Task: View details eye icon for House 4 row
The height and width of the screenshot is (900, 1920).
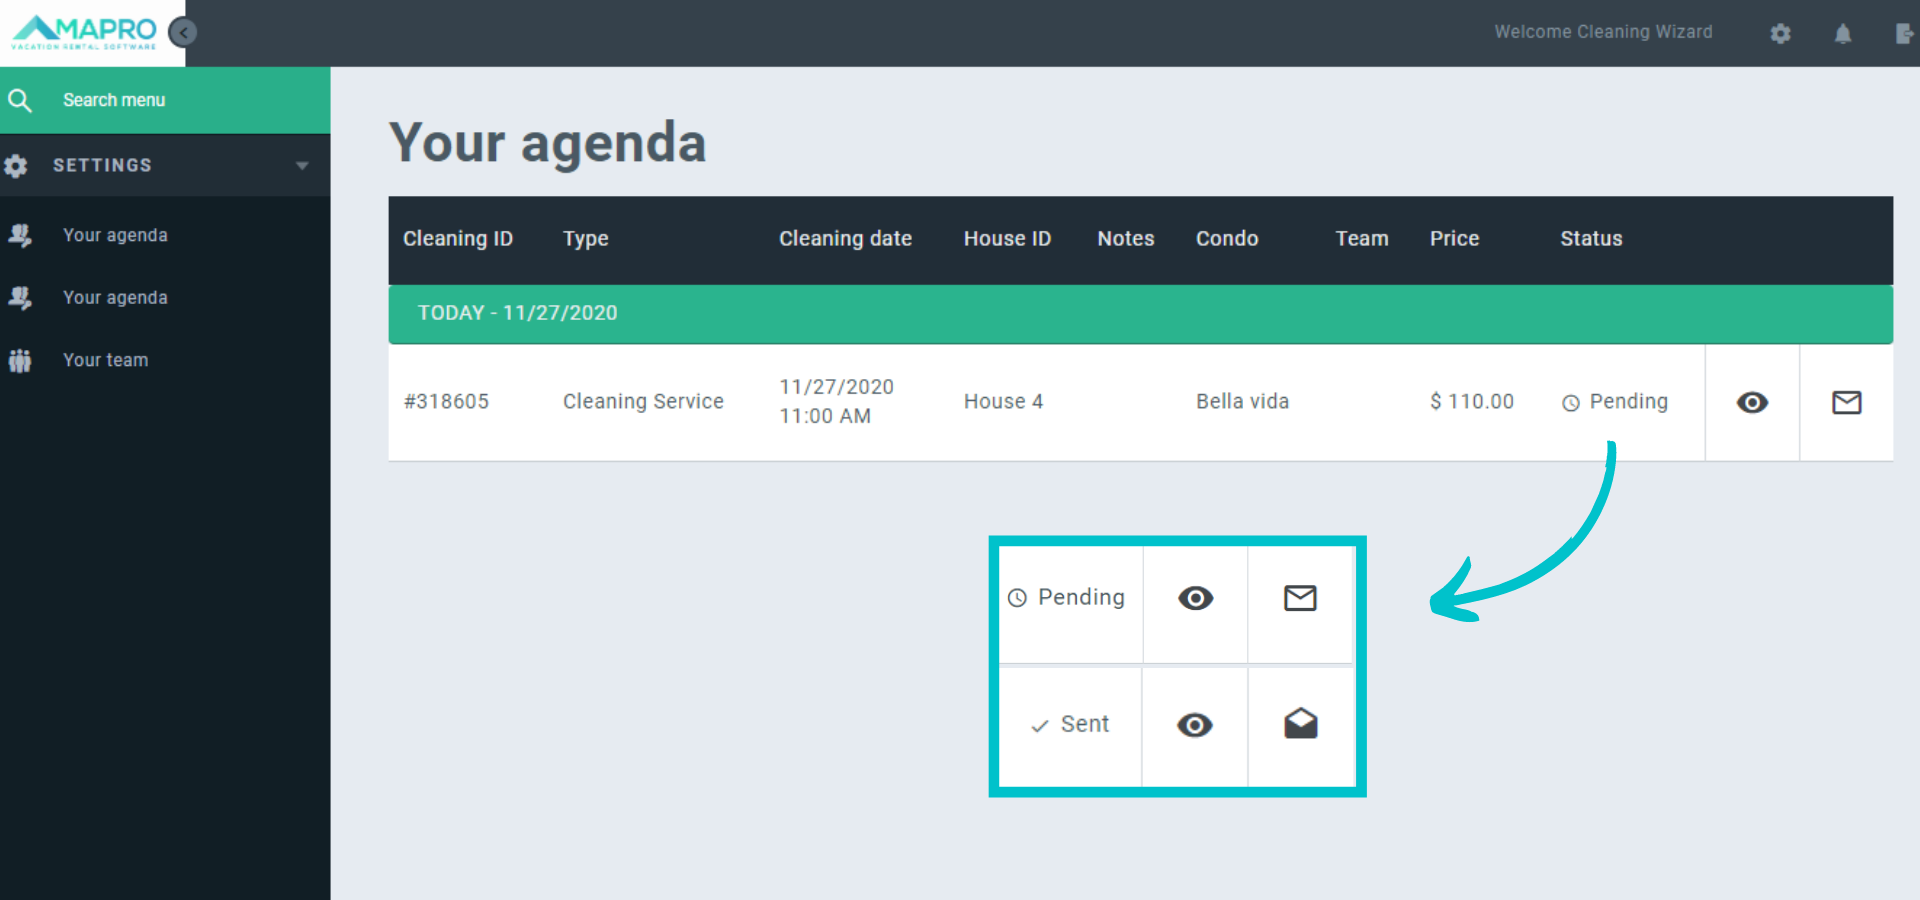Action: pos(1752,402)
